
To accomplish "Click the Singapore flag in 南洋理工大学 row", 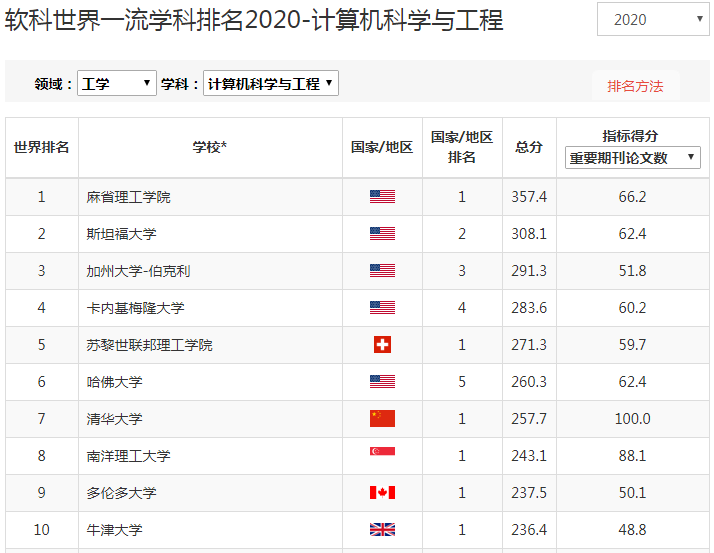I will (x=382, y=451).
